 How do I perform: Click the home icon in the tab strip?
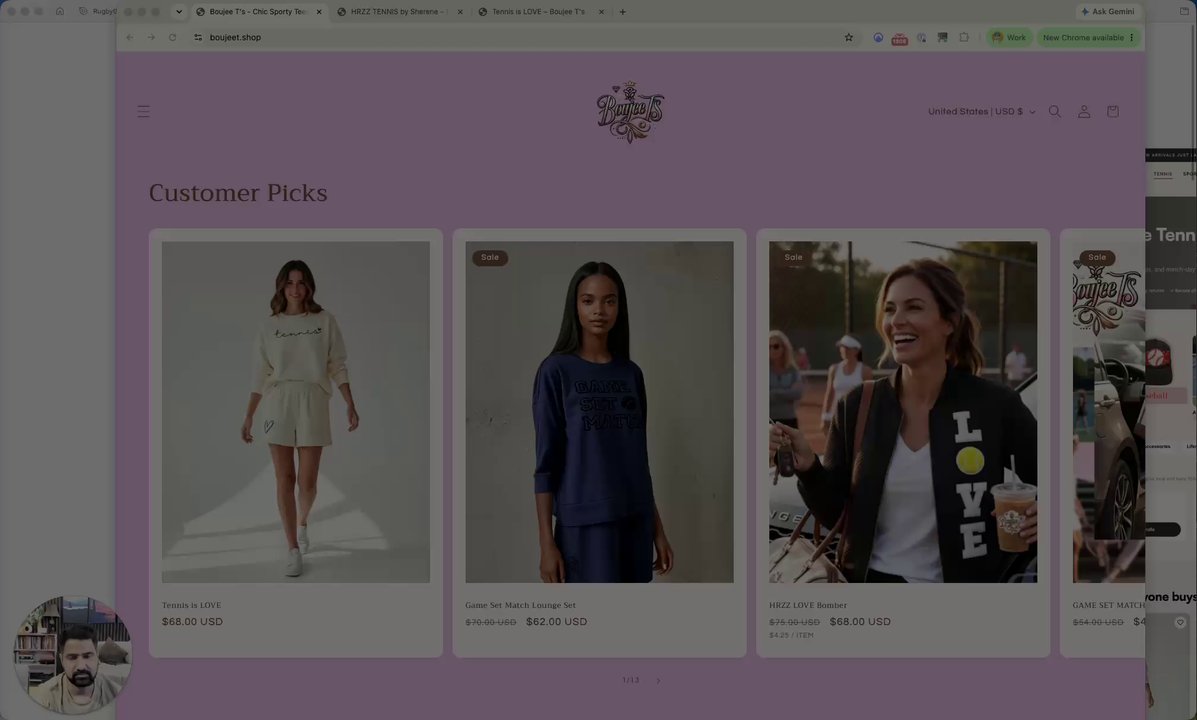coord(60,11)
